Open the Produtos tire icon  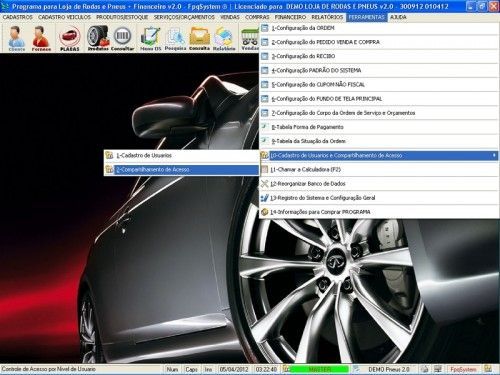(x=98, y=38)
